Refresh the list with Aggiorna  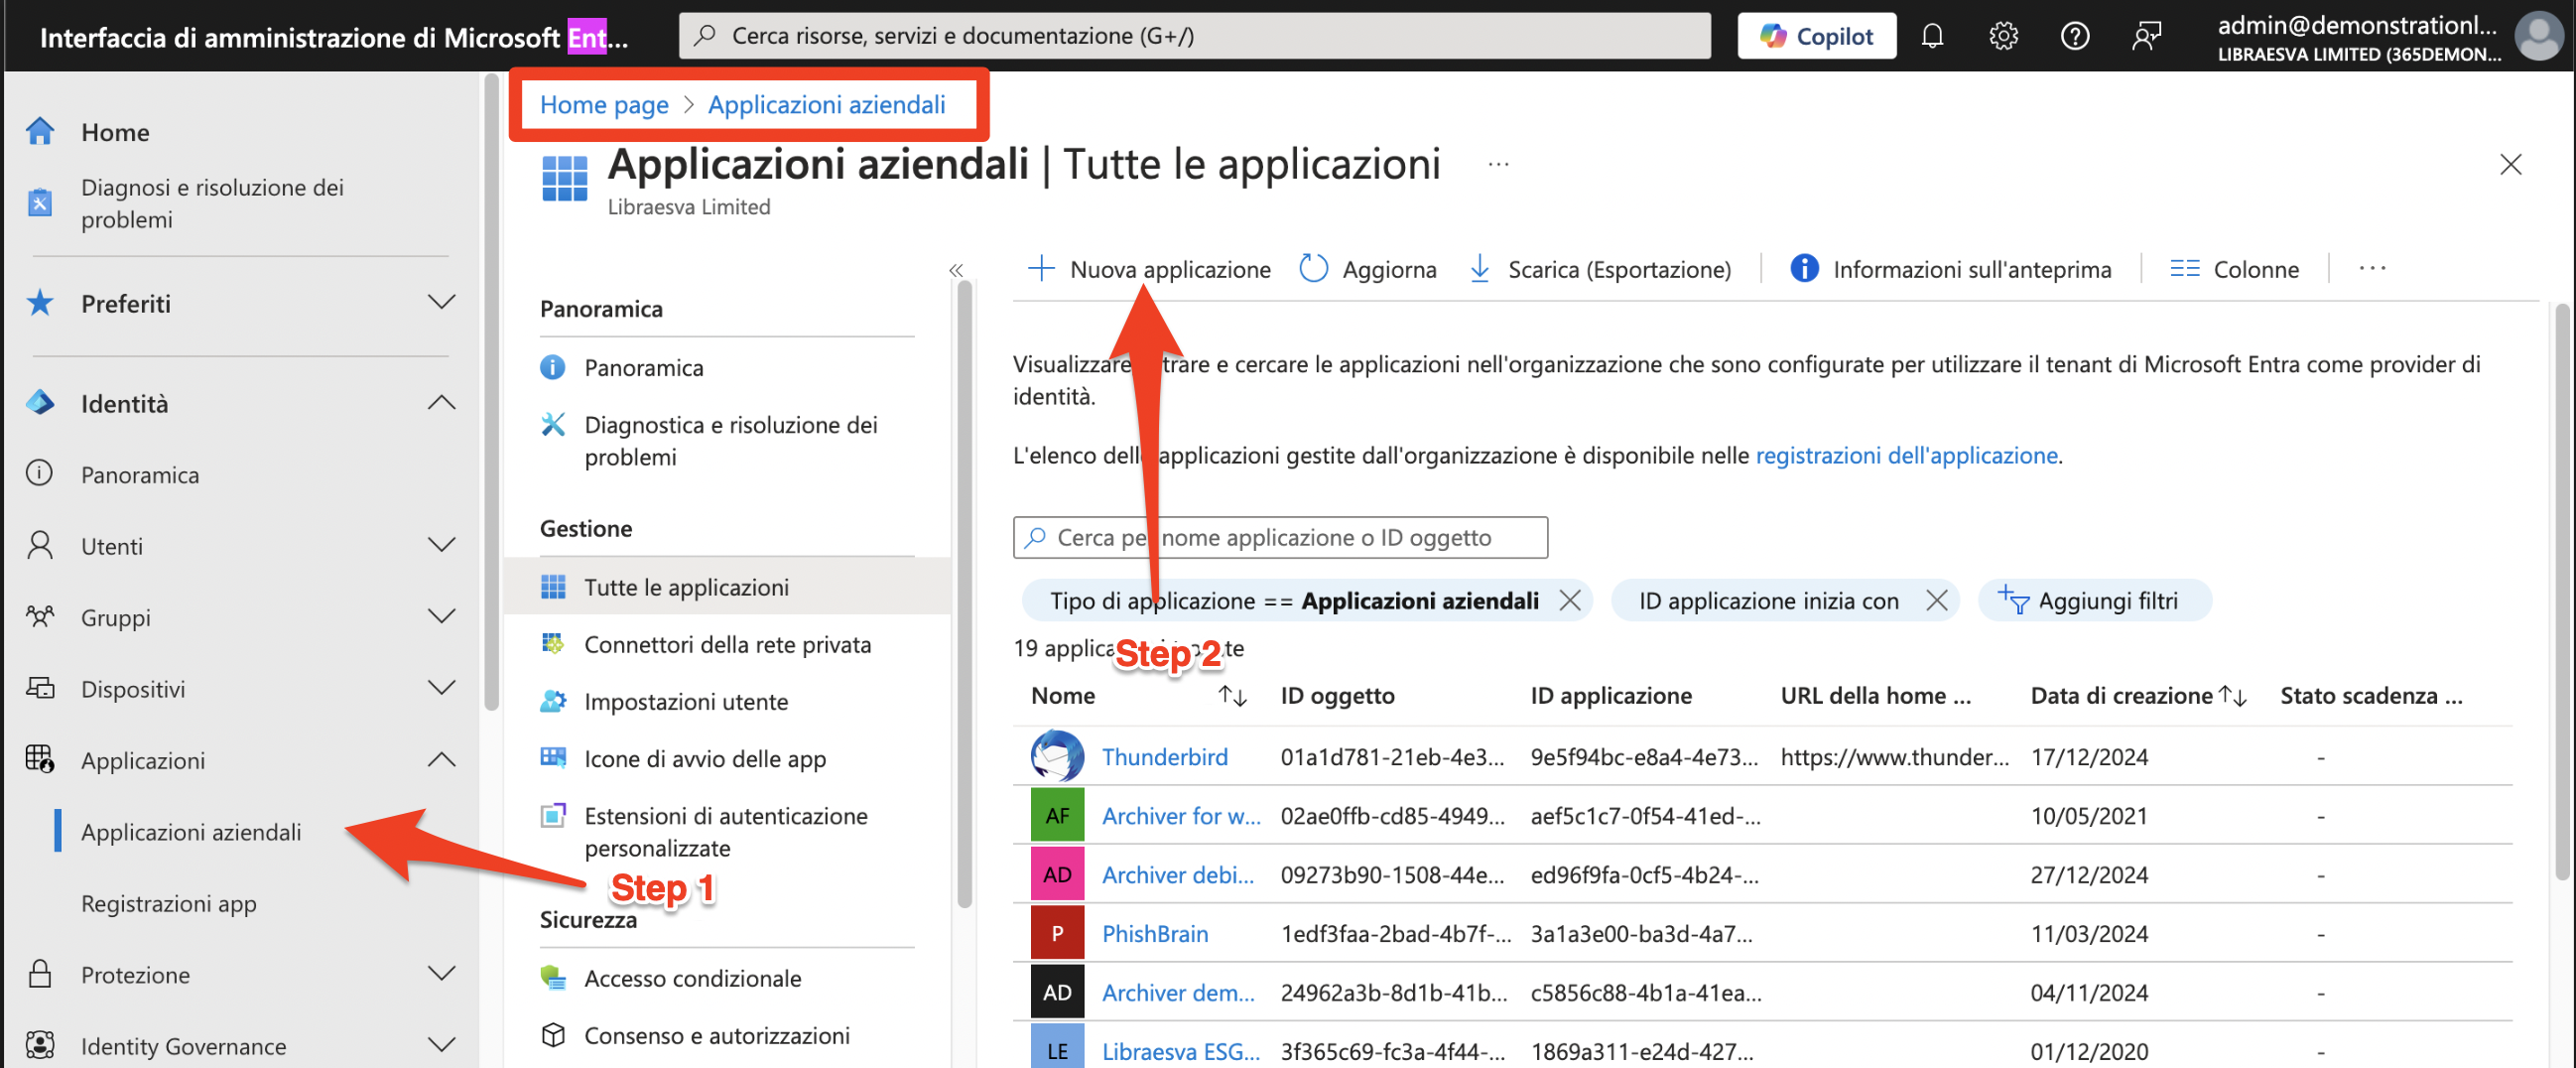pyautogui.click(x=1368, y=269)
